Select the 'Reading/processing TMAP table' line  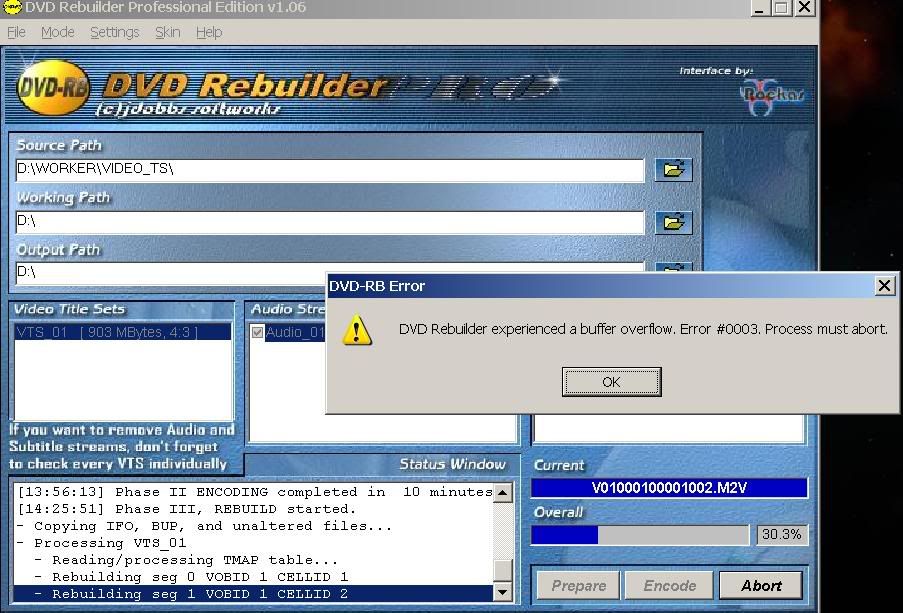253,560
